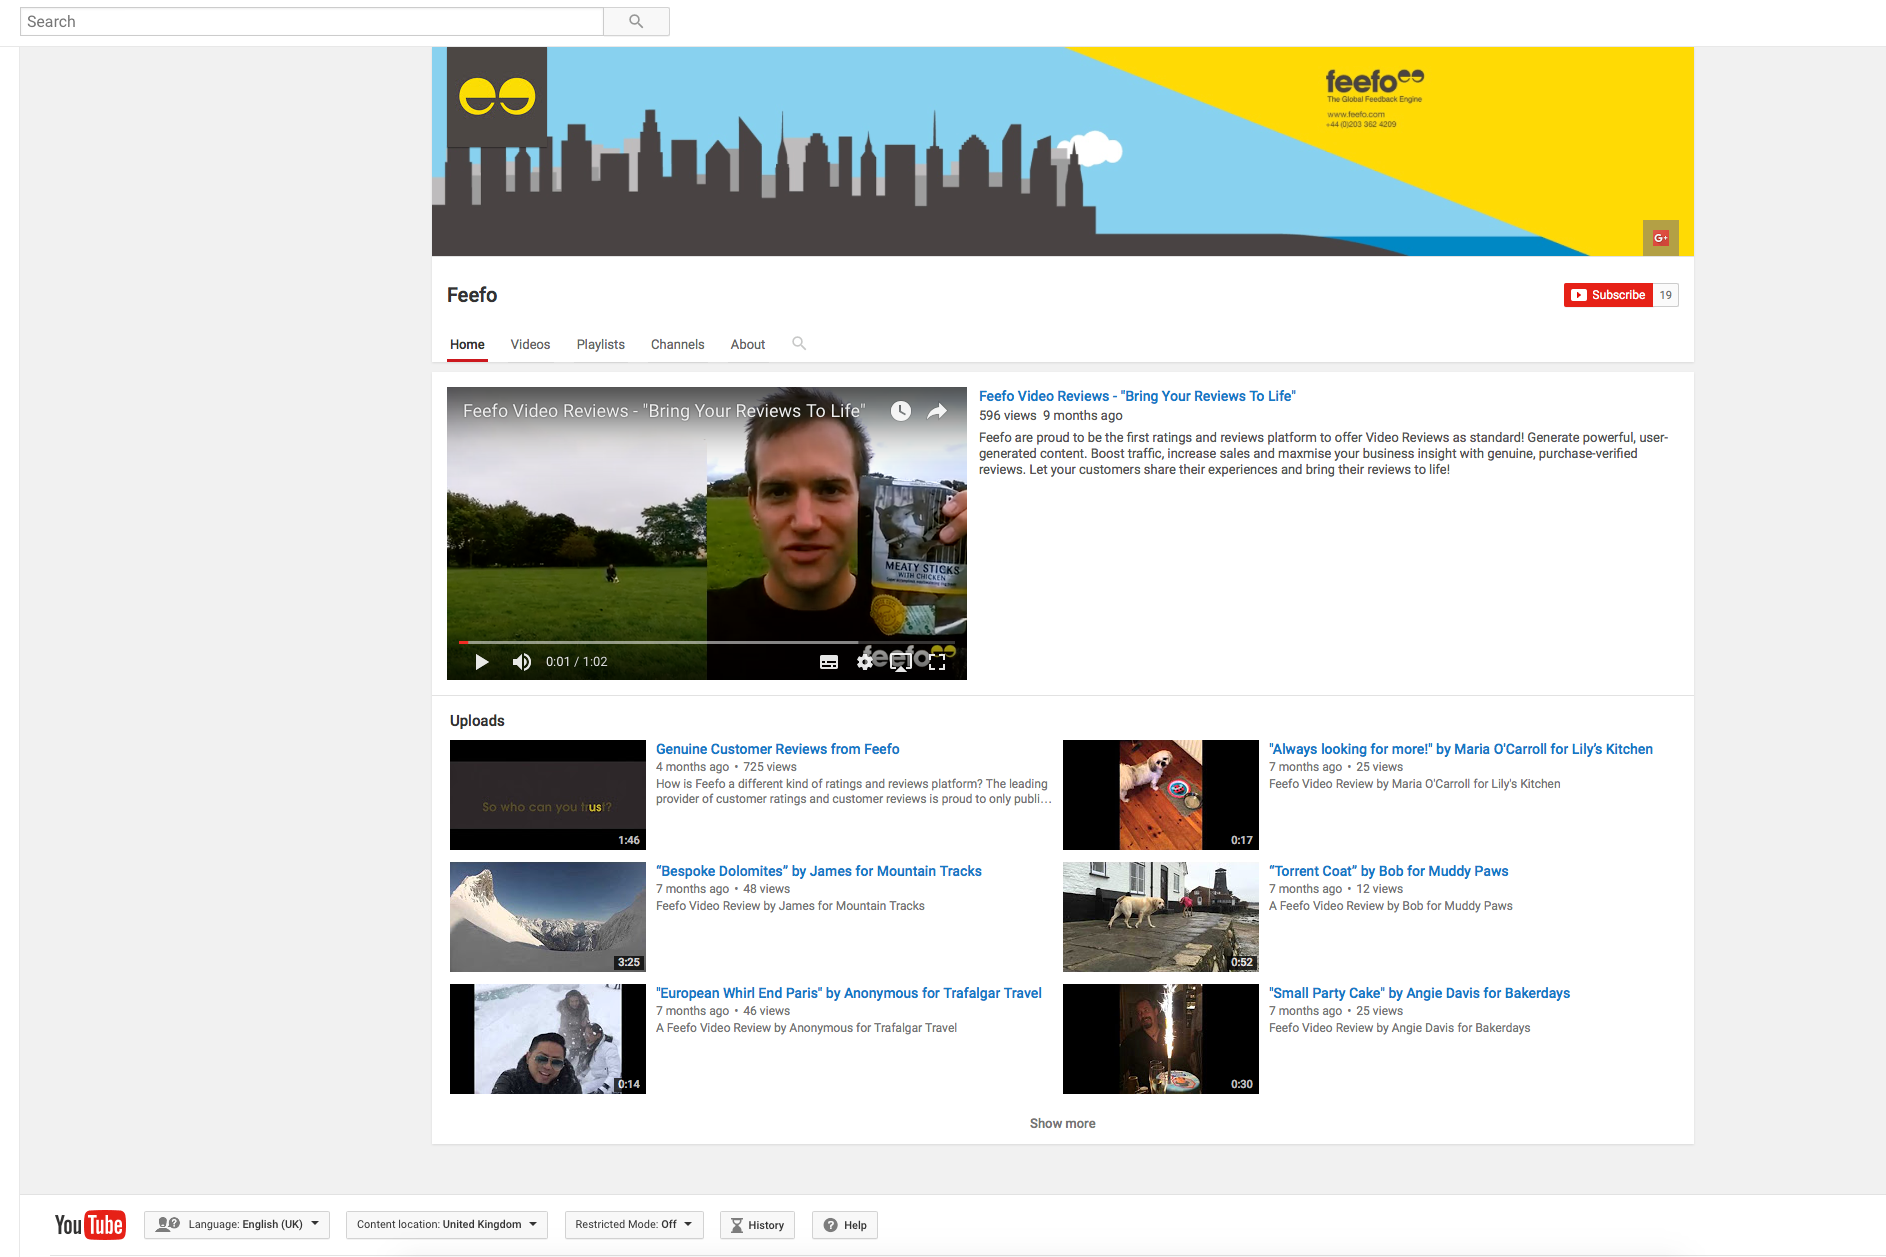
Task: Mute the video with the speaker icon
Action: pyautogui.click(x=522, y=662)
